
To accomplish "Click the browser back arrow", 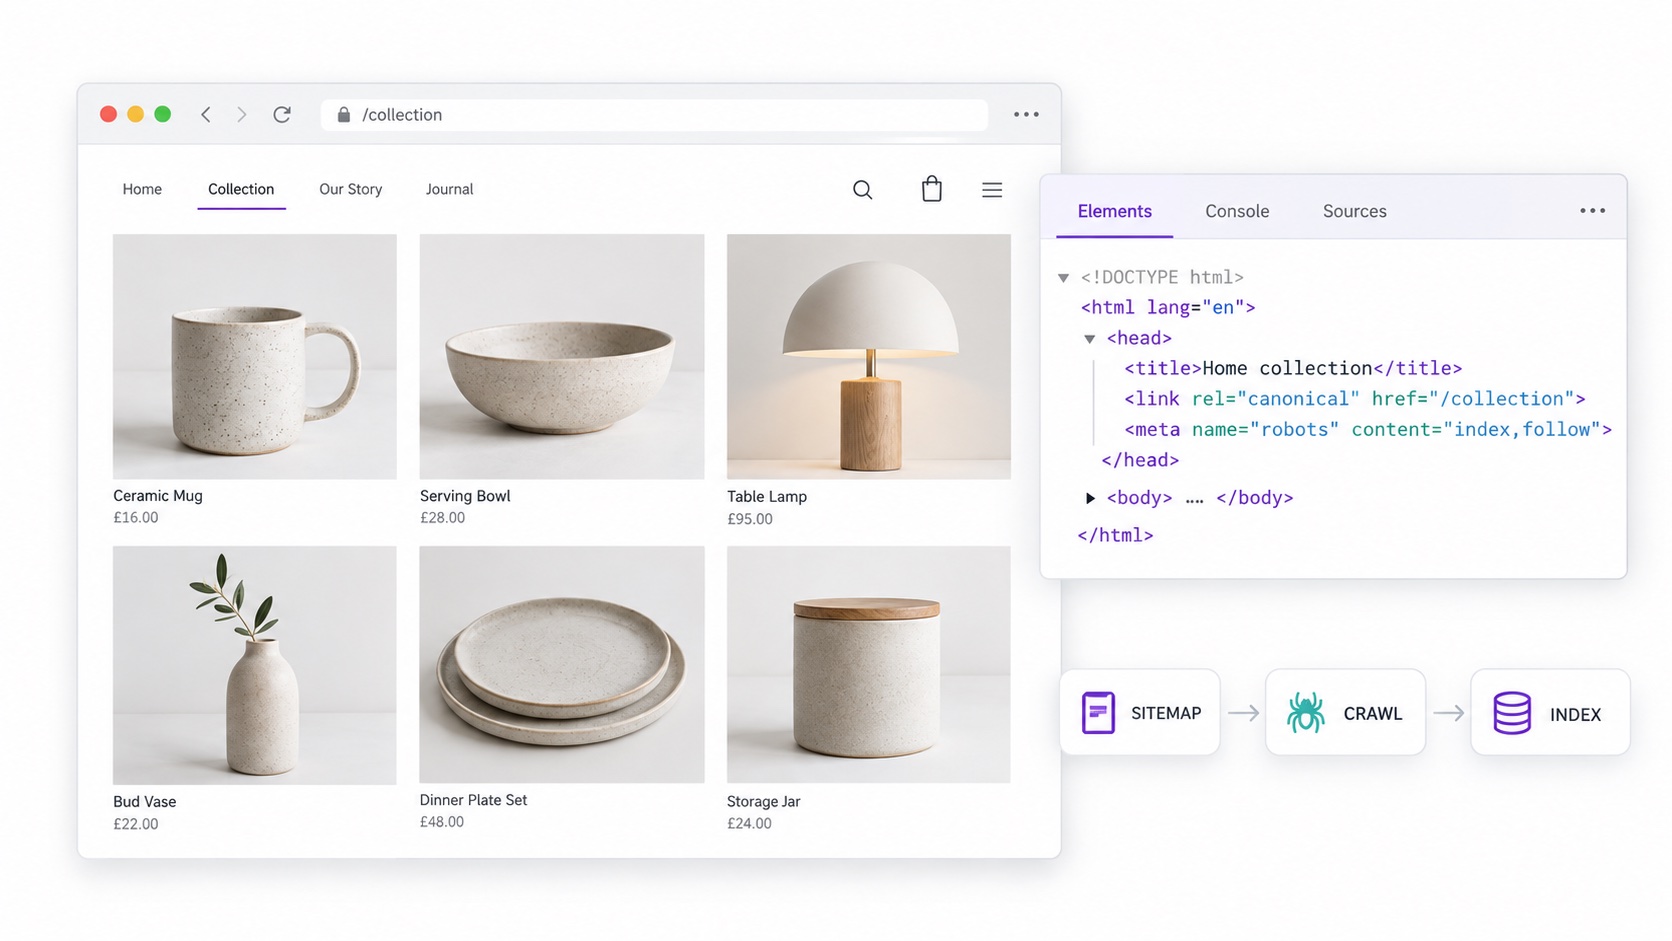I will pos(206,114).
